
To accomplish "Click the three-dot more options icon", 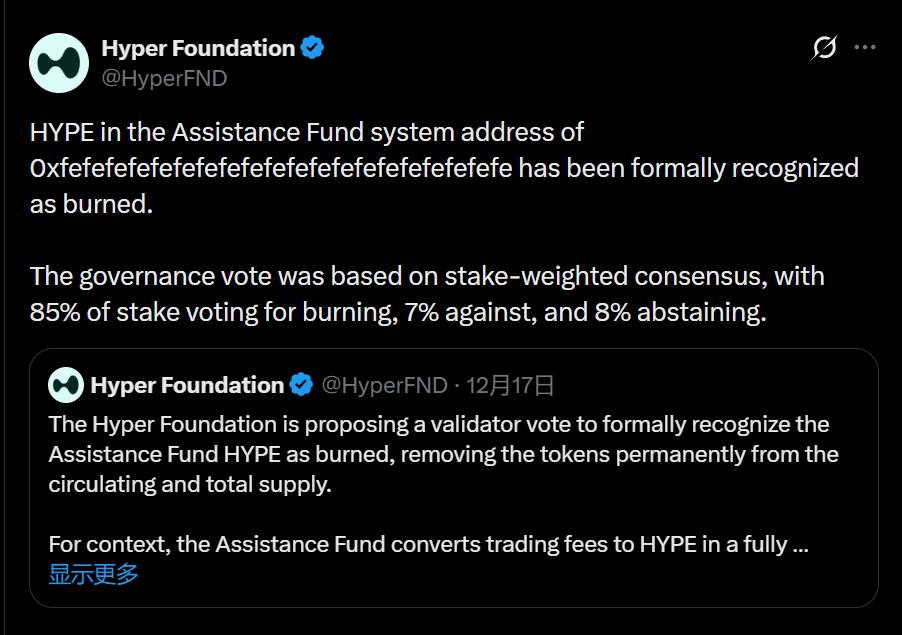I will (866, 45).
